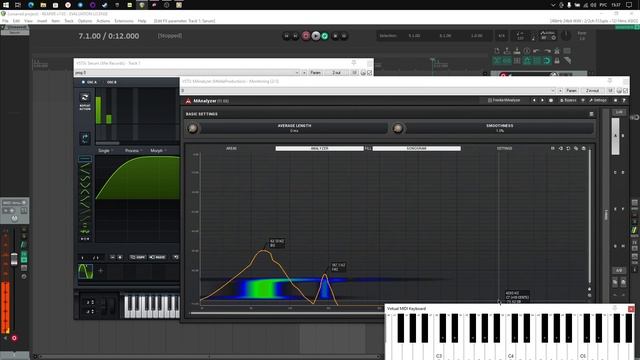Select the sine wavetable frame thumbnail
Viewport: 640px width, 360px height.
[85, 271]
